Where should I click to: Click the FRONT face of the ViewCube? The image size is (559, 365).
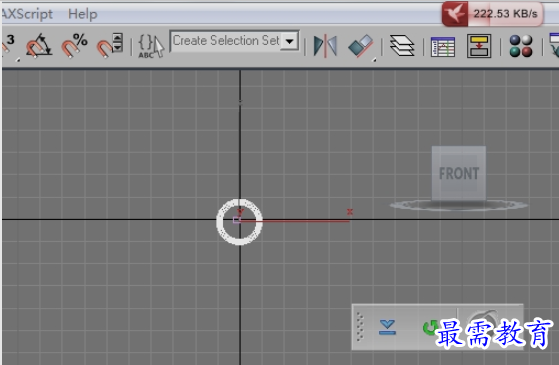click(x=458, y=173)
